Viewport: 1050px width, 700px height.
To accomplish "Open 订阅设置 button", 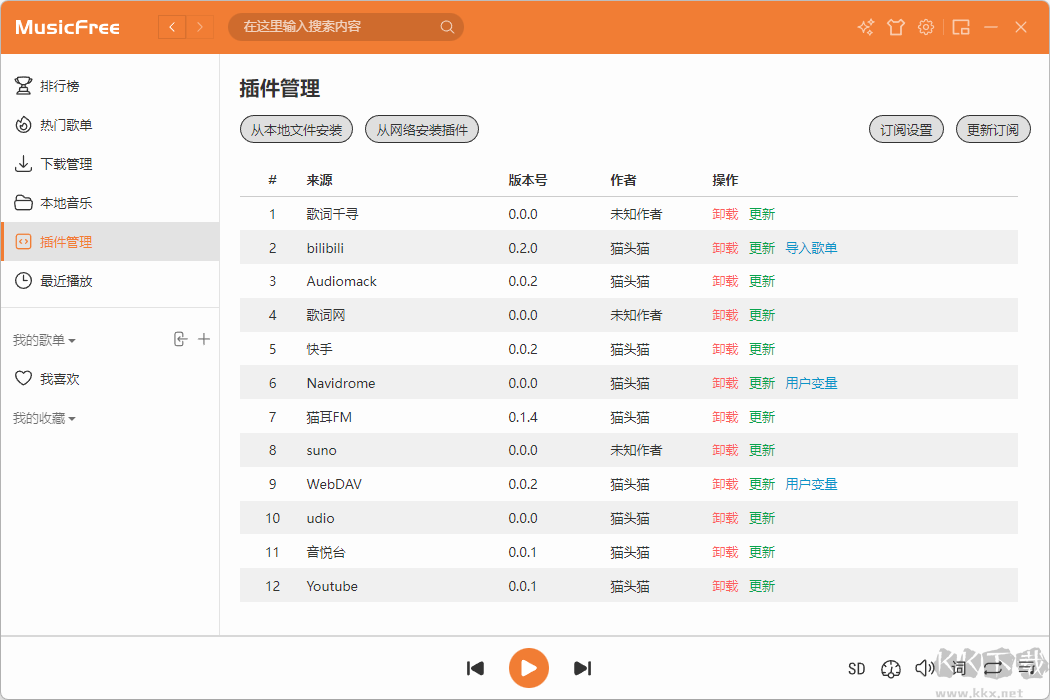I will coord(906,129).
